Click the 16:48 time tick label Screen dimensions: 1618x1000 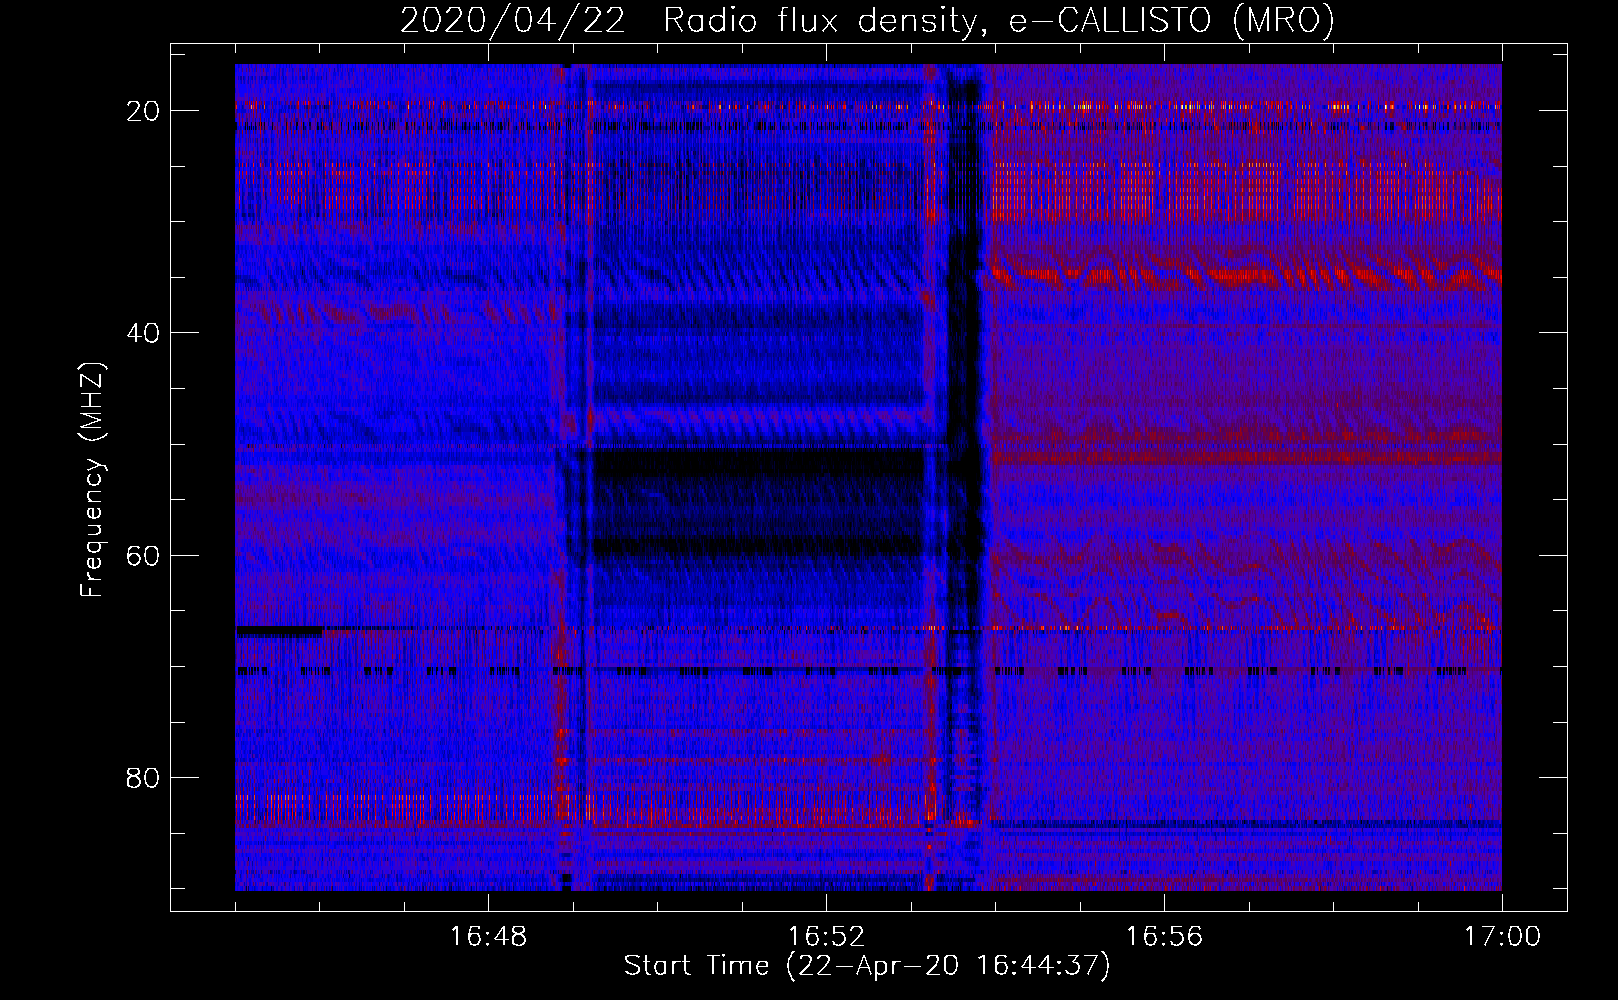[x=488, y=937]
